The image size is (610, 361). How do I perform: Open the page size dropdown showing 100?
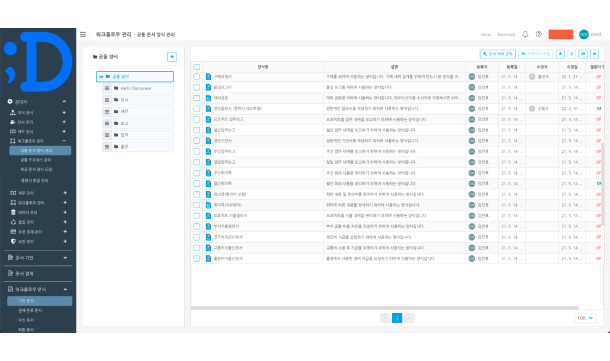pos(585,318)
